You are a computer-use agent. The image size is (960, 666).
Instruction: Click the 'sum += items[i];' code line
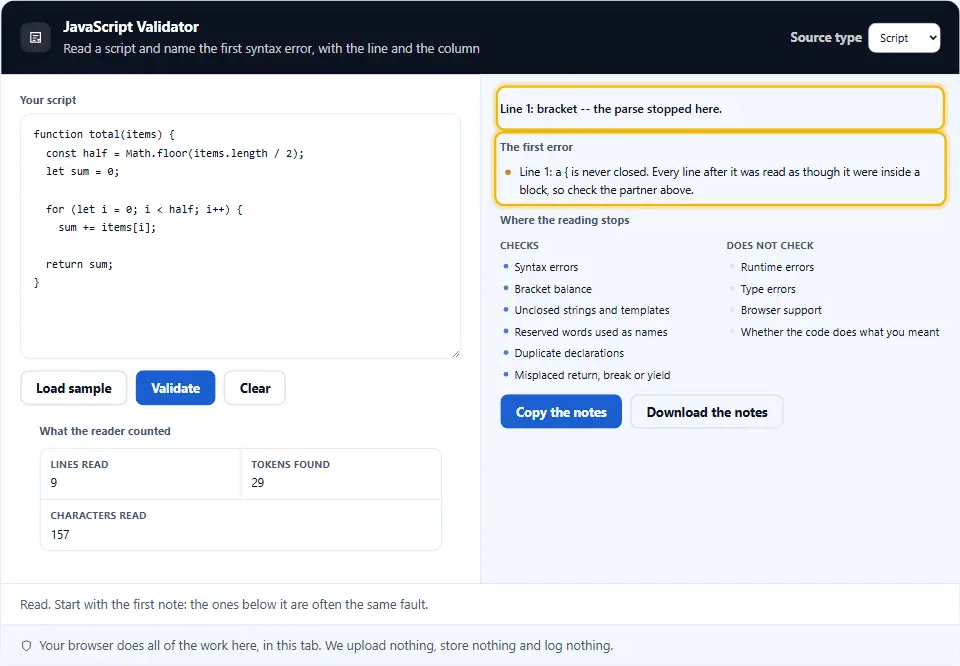coord(107,227)
